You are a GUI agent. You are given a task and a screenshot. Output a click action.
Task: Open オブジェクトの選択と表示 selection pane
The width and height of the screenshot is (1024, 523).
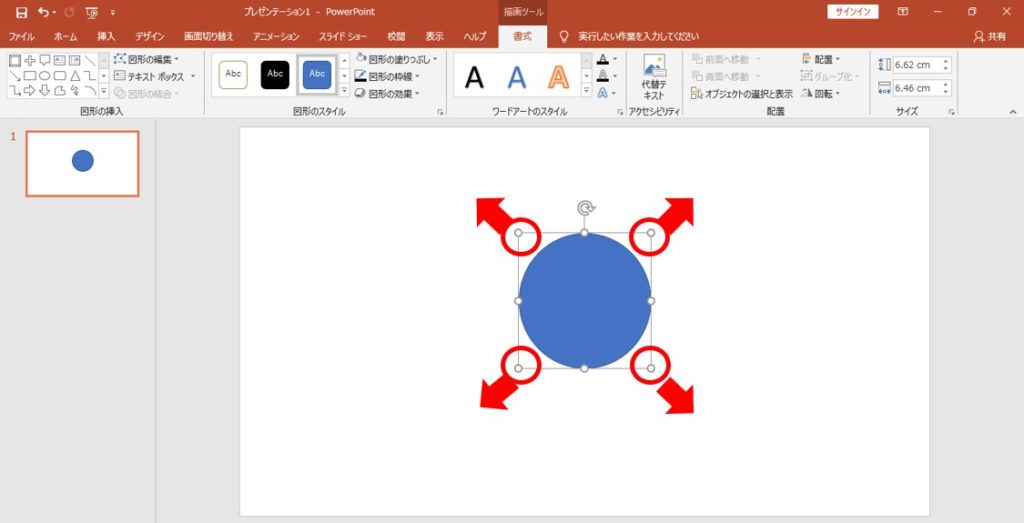742,93
